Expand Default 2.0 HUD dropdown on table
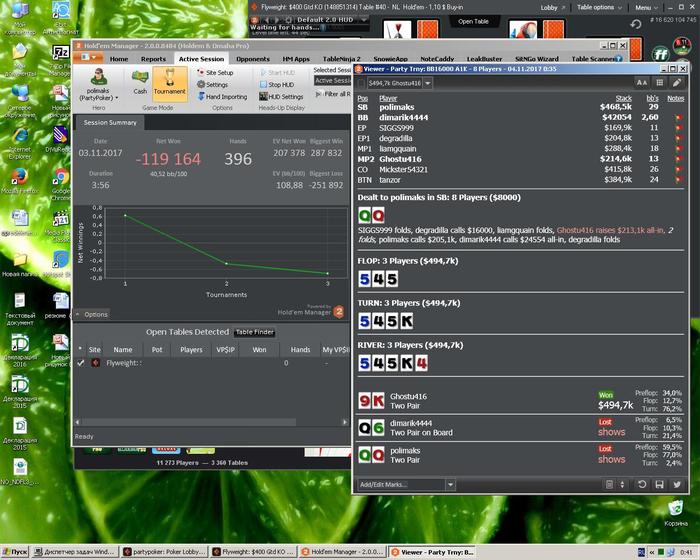This screenshot has height=560, width=700. pos(364,20)
